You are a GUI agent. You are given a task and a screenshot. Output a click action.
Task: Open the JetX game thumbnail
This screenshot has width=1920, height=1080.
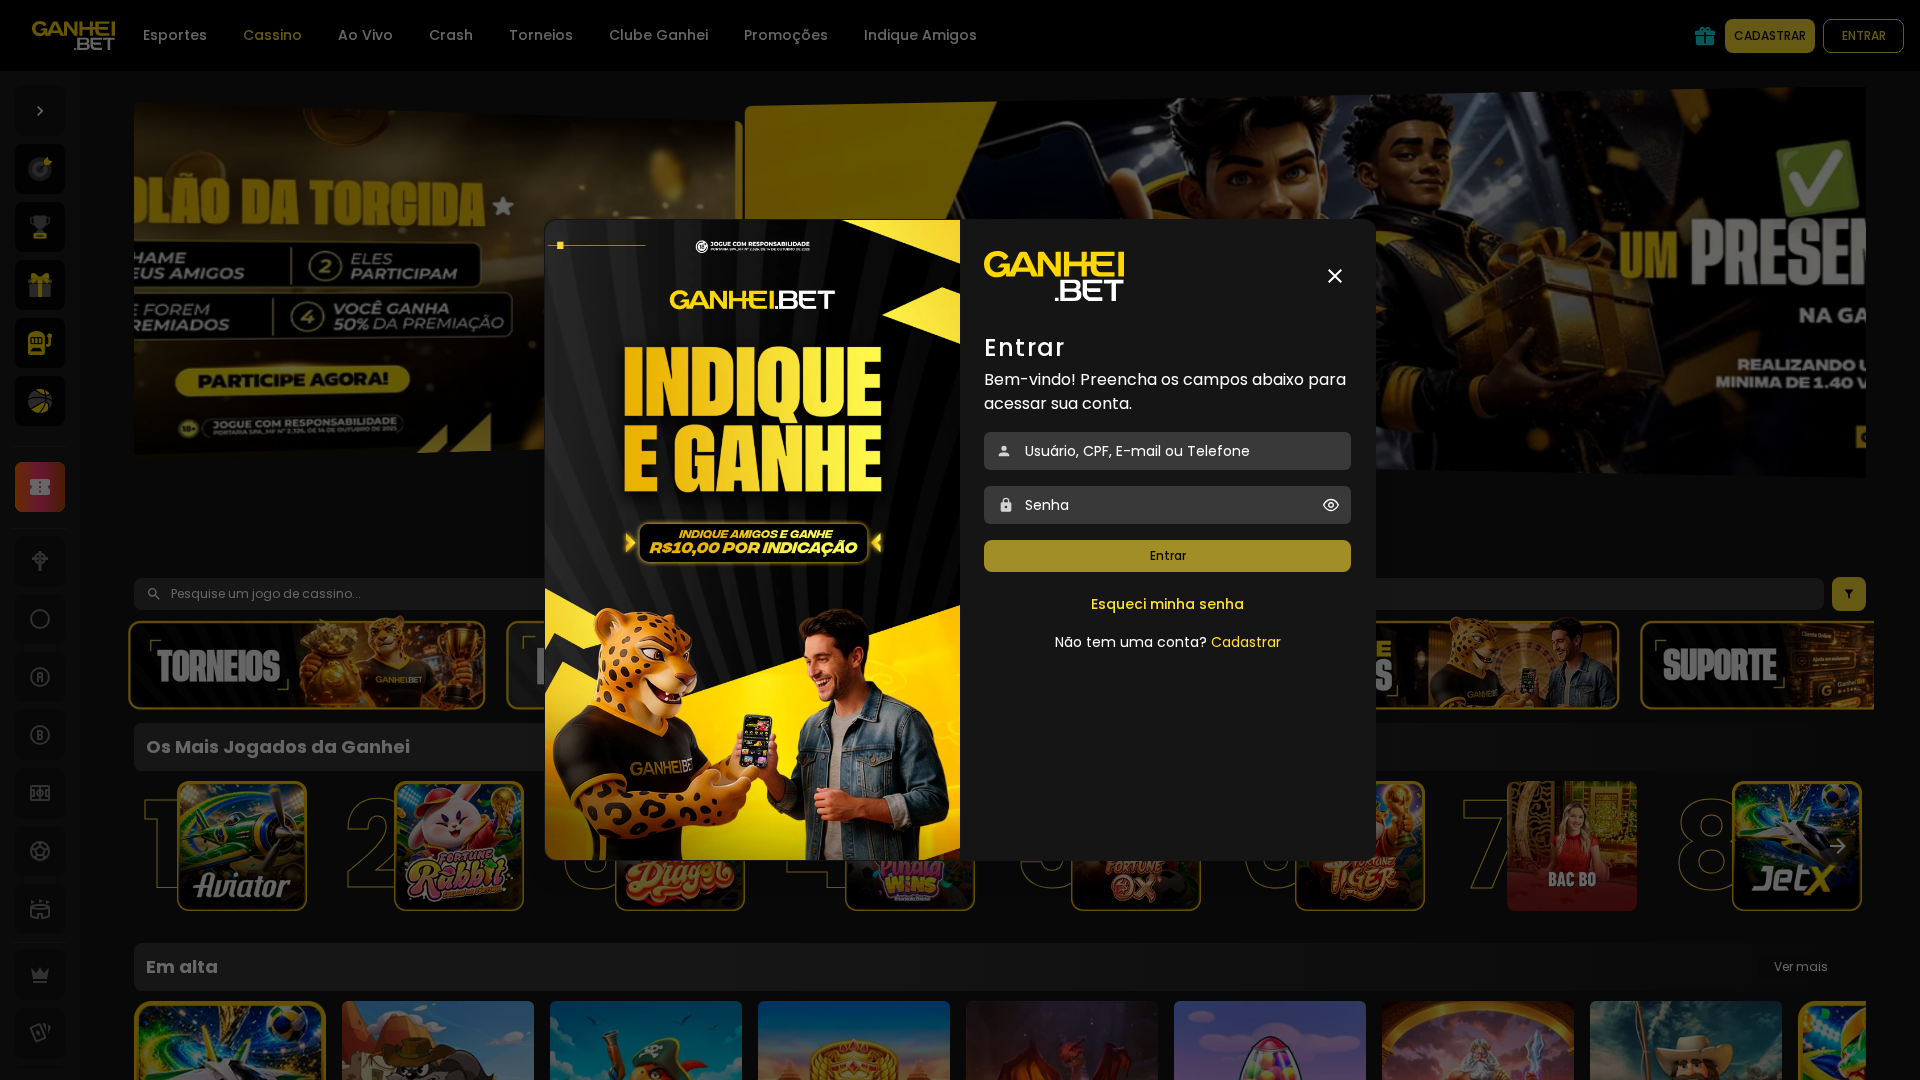(x=1797, y=846)
